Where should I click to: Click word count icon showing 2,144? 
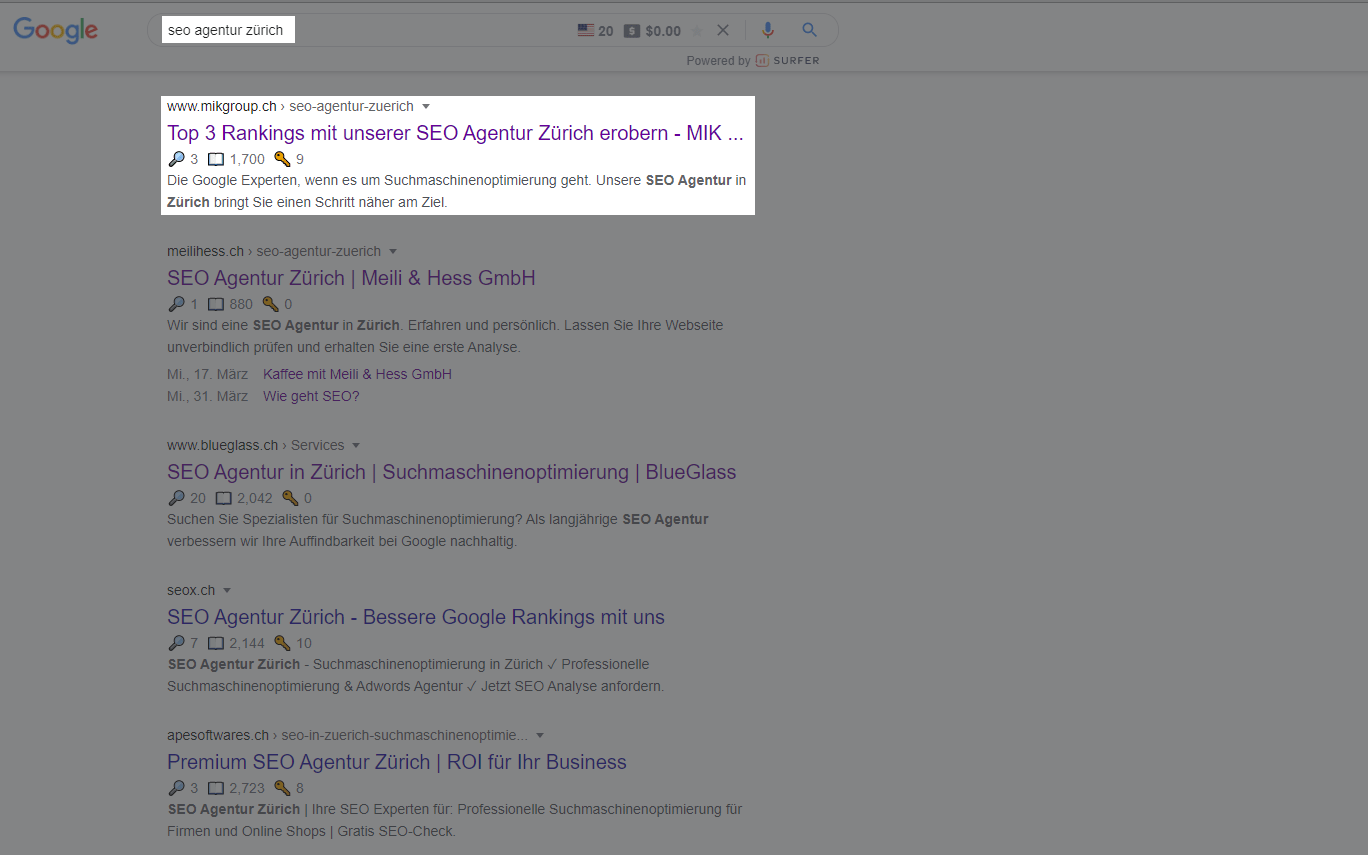click(216, 643)
